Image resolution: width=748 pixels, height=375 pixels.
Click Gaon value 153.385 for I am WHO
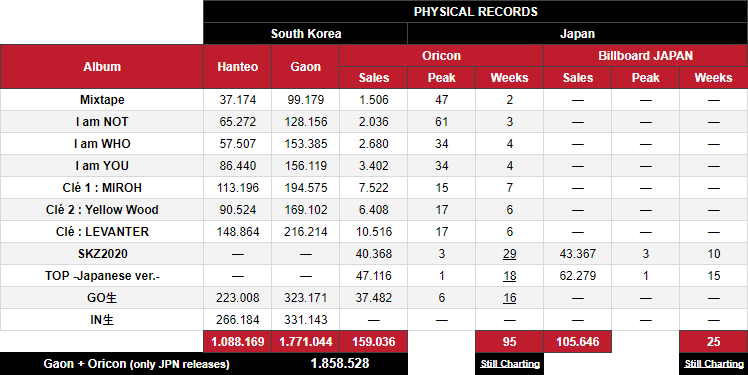click(x=306, y=144)
